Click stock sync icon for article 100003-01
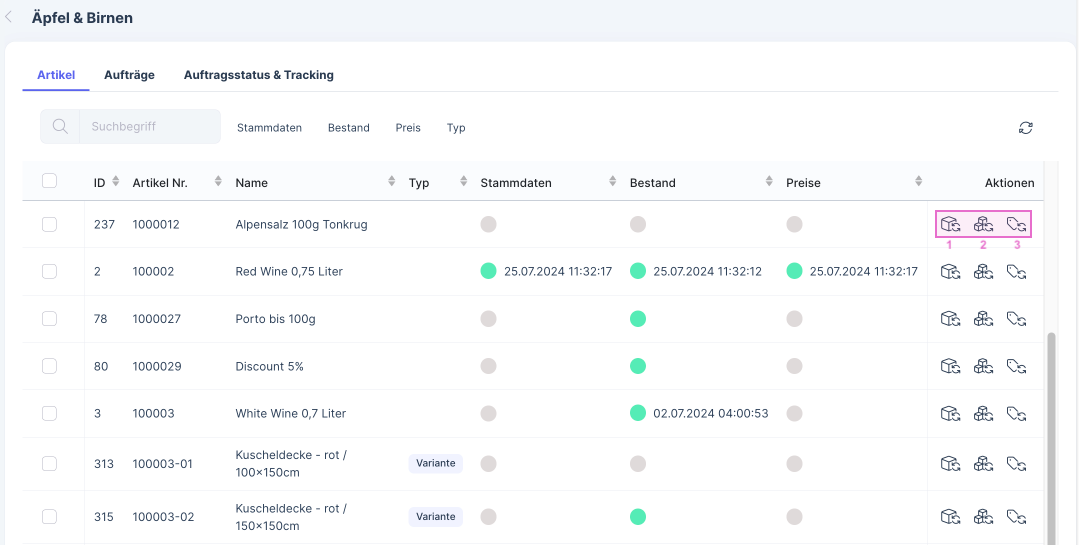Image resolution: width=1079 pixels, height=545 pixels. tap(983, 463)
